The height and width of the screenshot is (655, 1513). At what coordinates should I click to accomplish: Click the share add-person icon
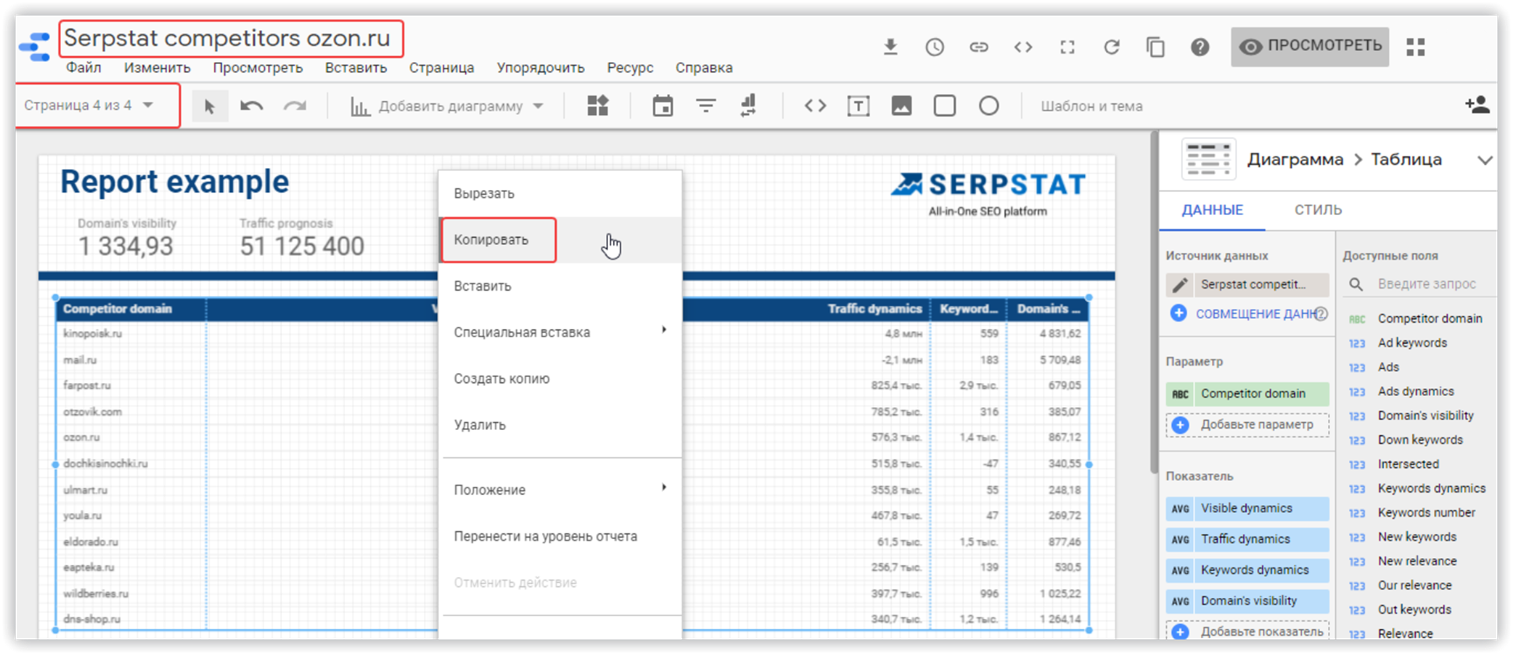(1477, 105)
